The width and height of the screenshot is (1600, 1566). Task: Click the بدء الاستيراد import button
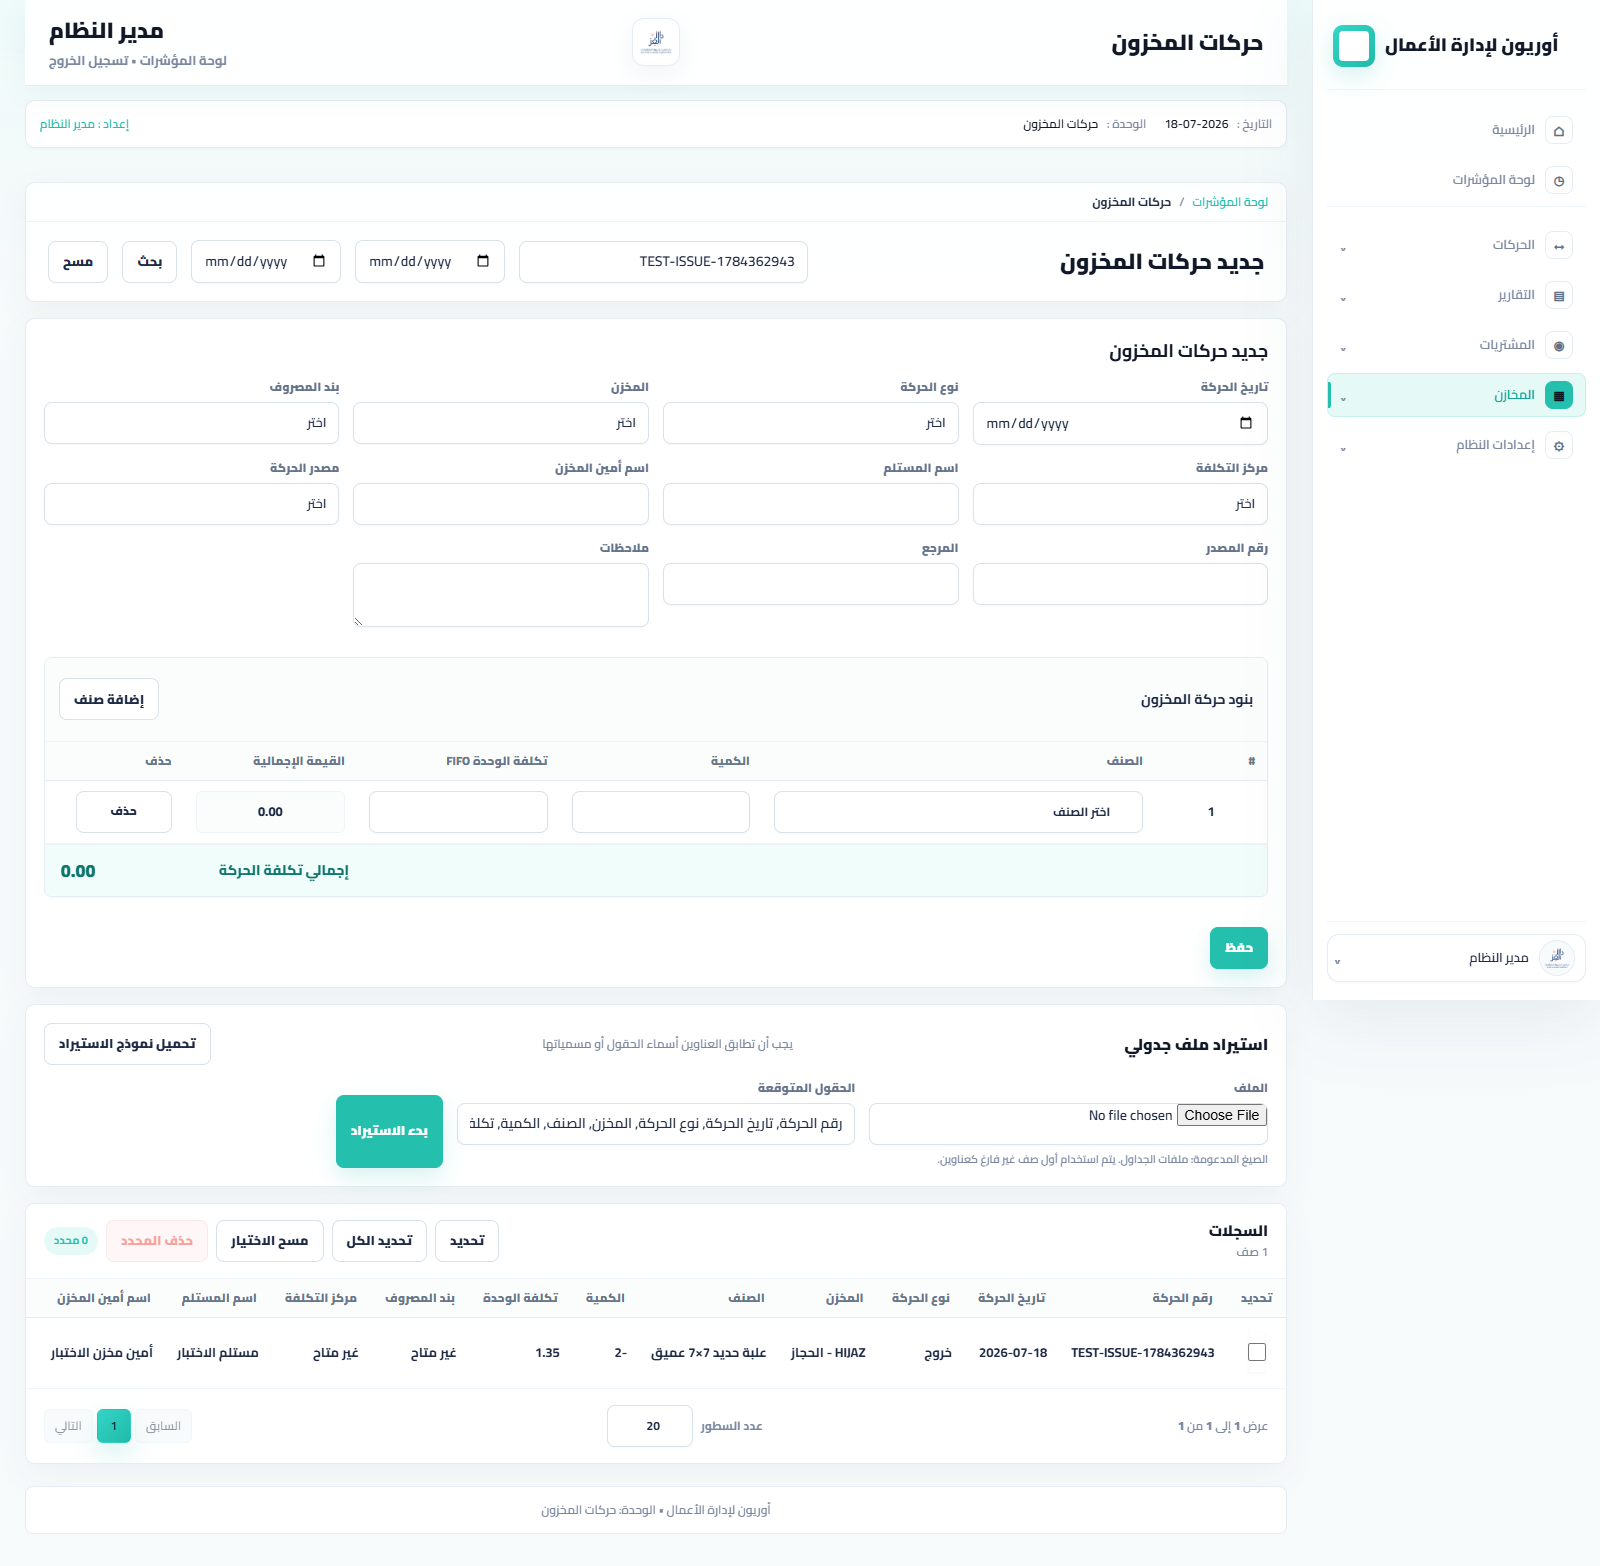(x=389, y=1131)
